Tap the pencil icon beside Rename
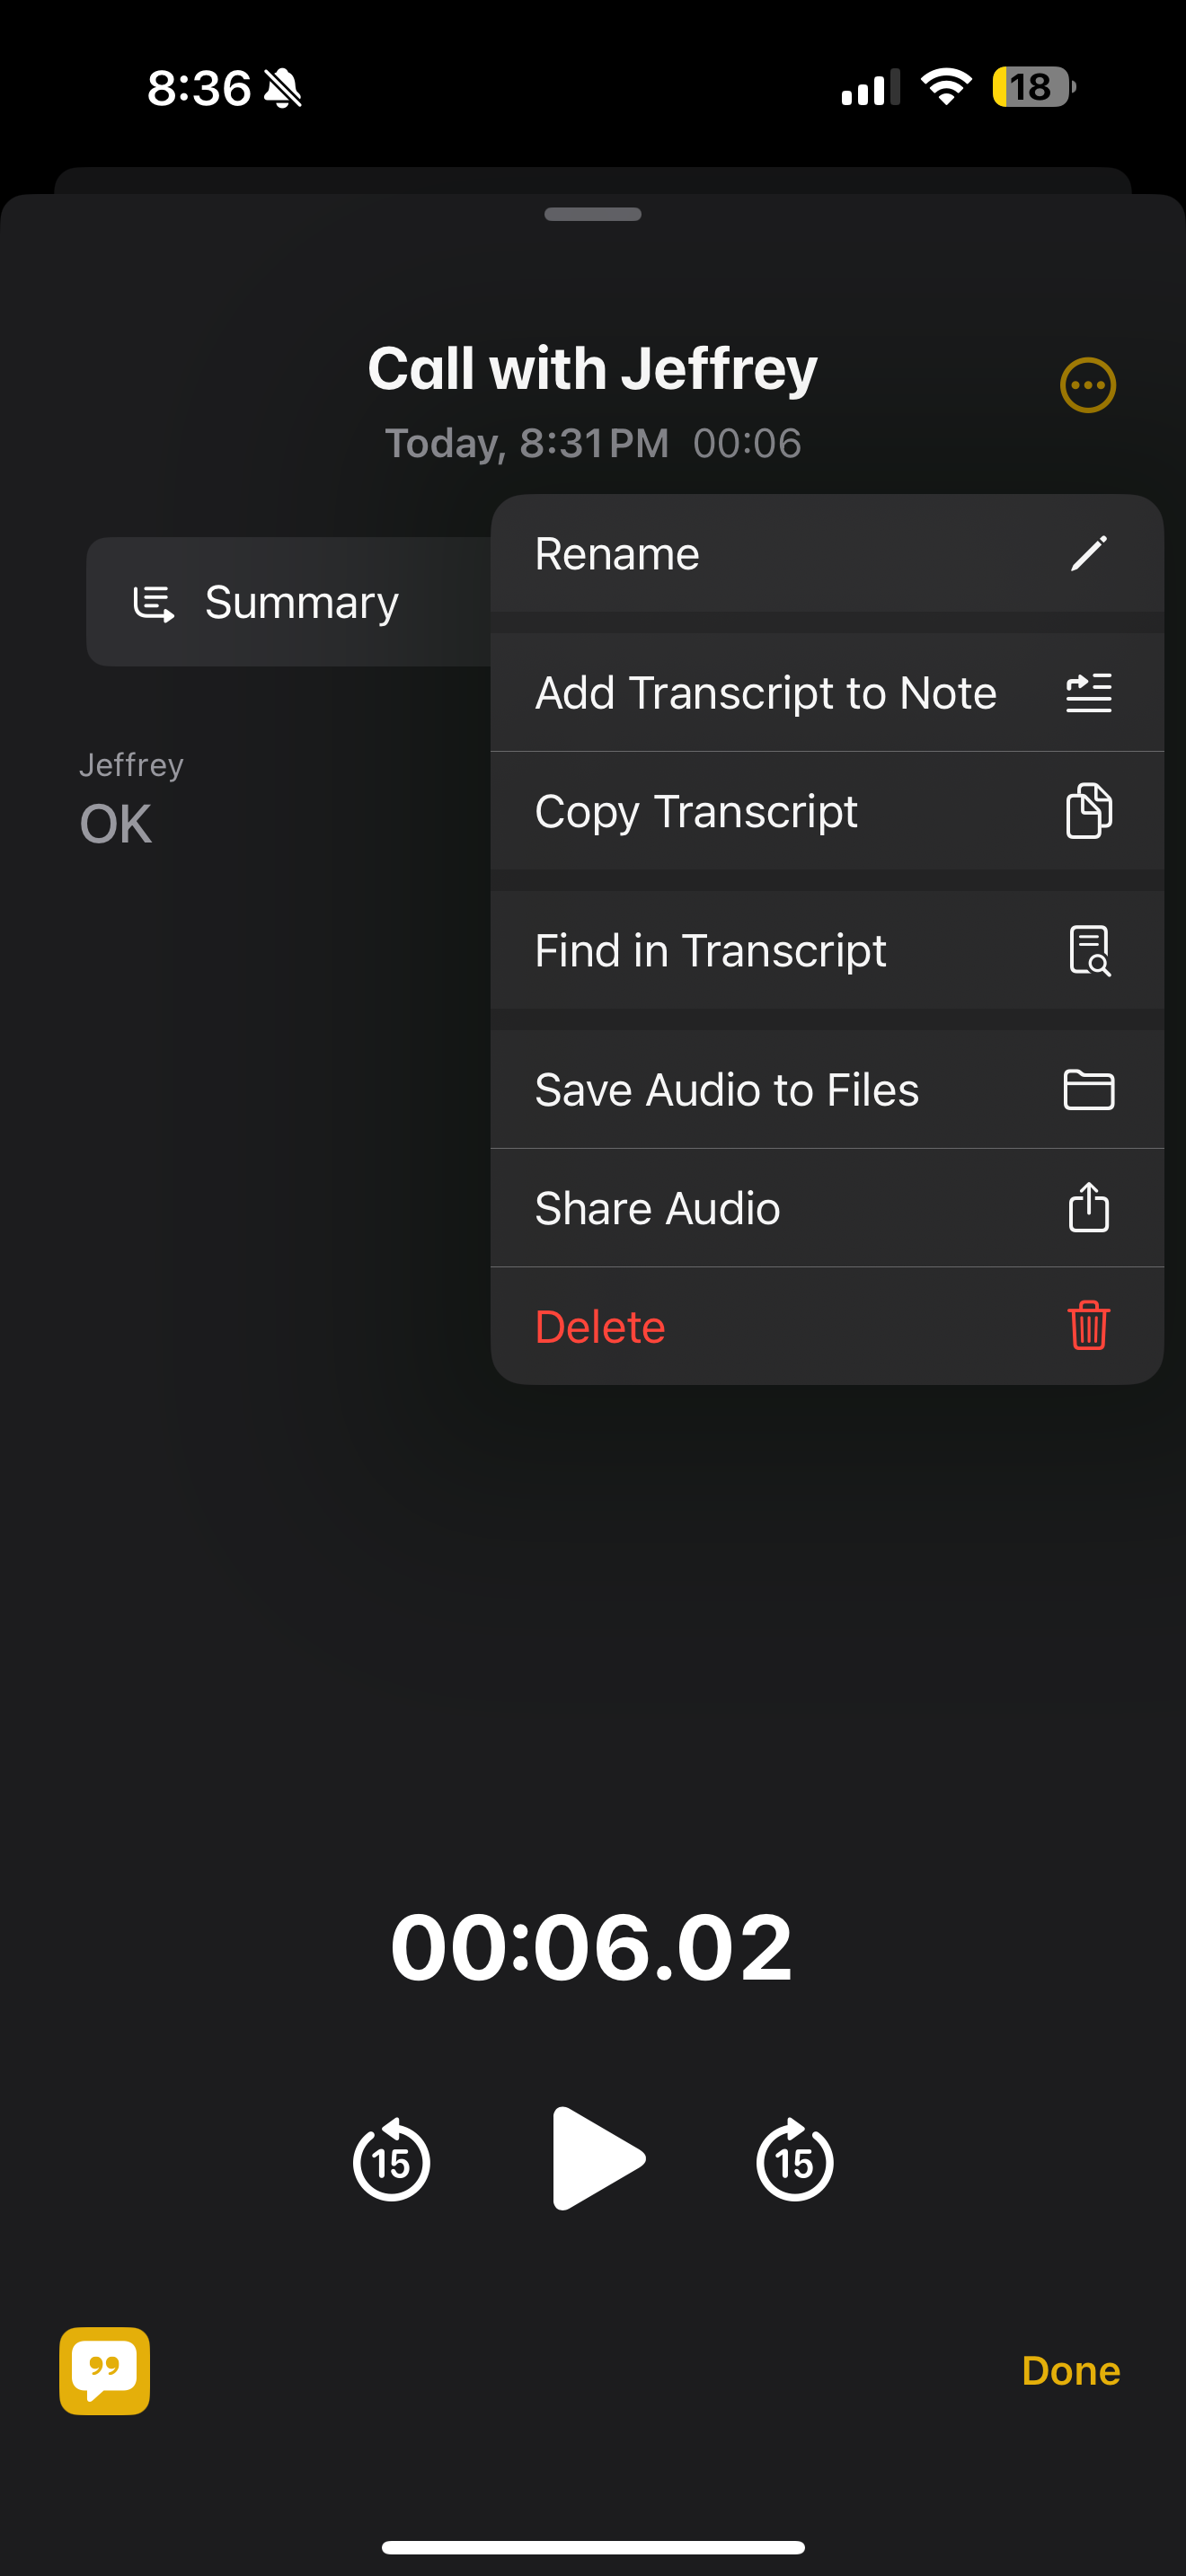1186x2576 pixels. point(1088,553)
